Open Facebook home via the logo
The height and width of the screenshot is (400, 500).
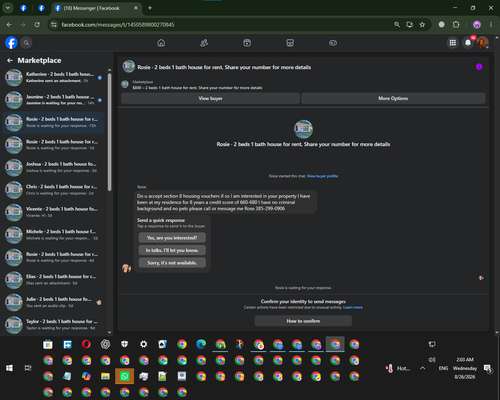(11, 43)
